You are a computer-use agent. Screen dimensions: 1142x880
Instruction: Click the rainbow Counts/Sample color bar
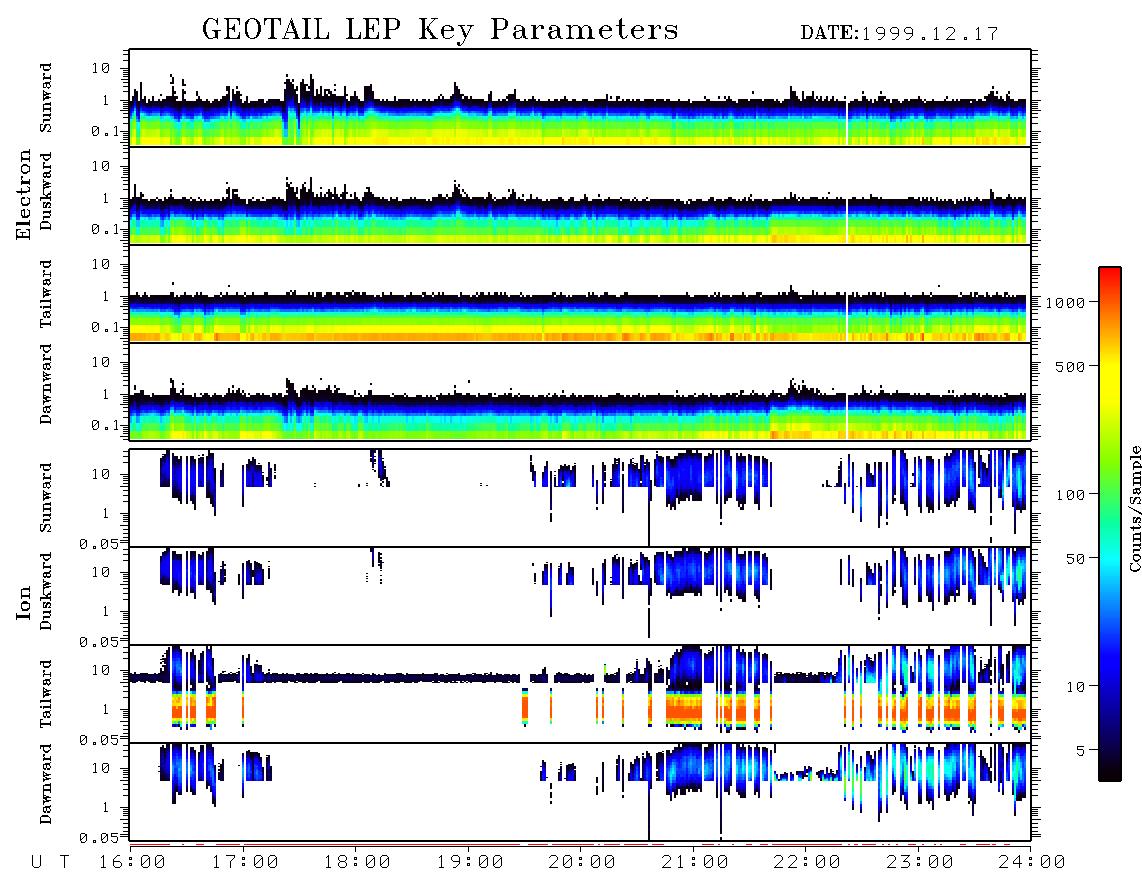coord(1109,524)
